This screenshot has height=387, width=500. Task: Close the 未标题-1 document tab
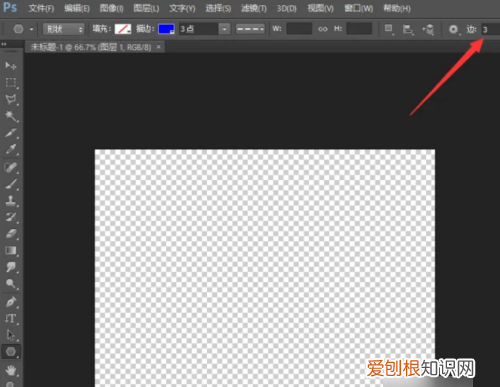159,47
